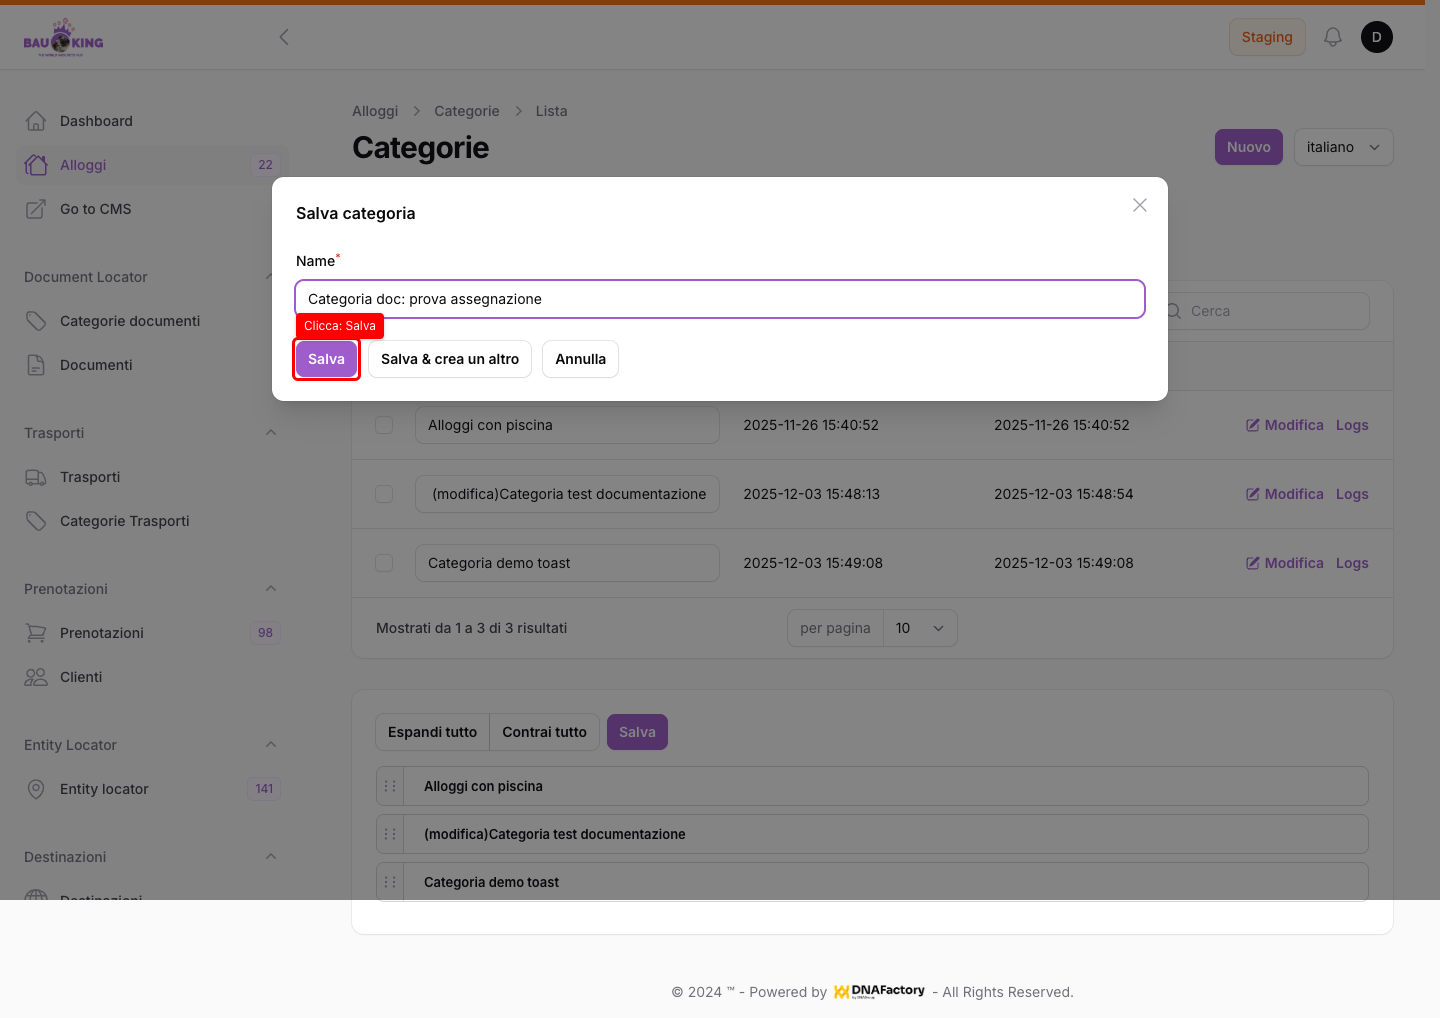Click into the Name text field
The width and height of the screenshot is (1440, 1018).
tap(719, 299)
